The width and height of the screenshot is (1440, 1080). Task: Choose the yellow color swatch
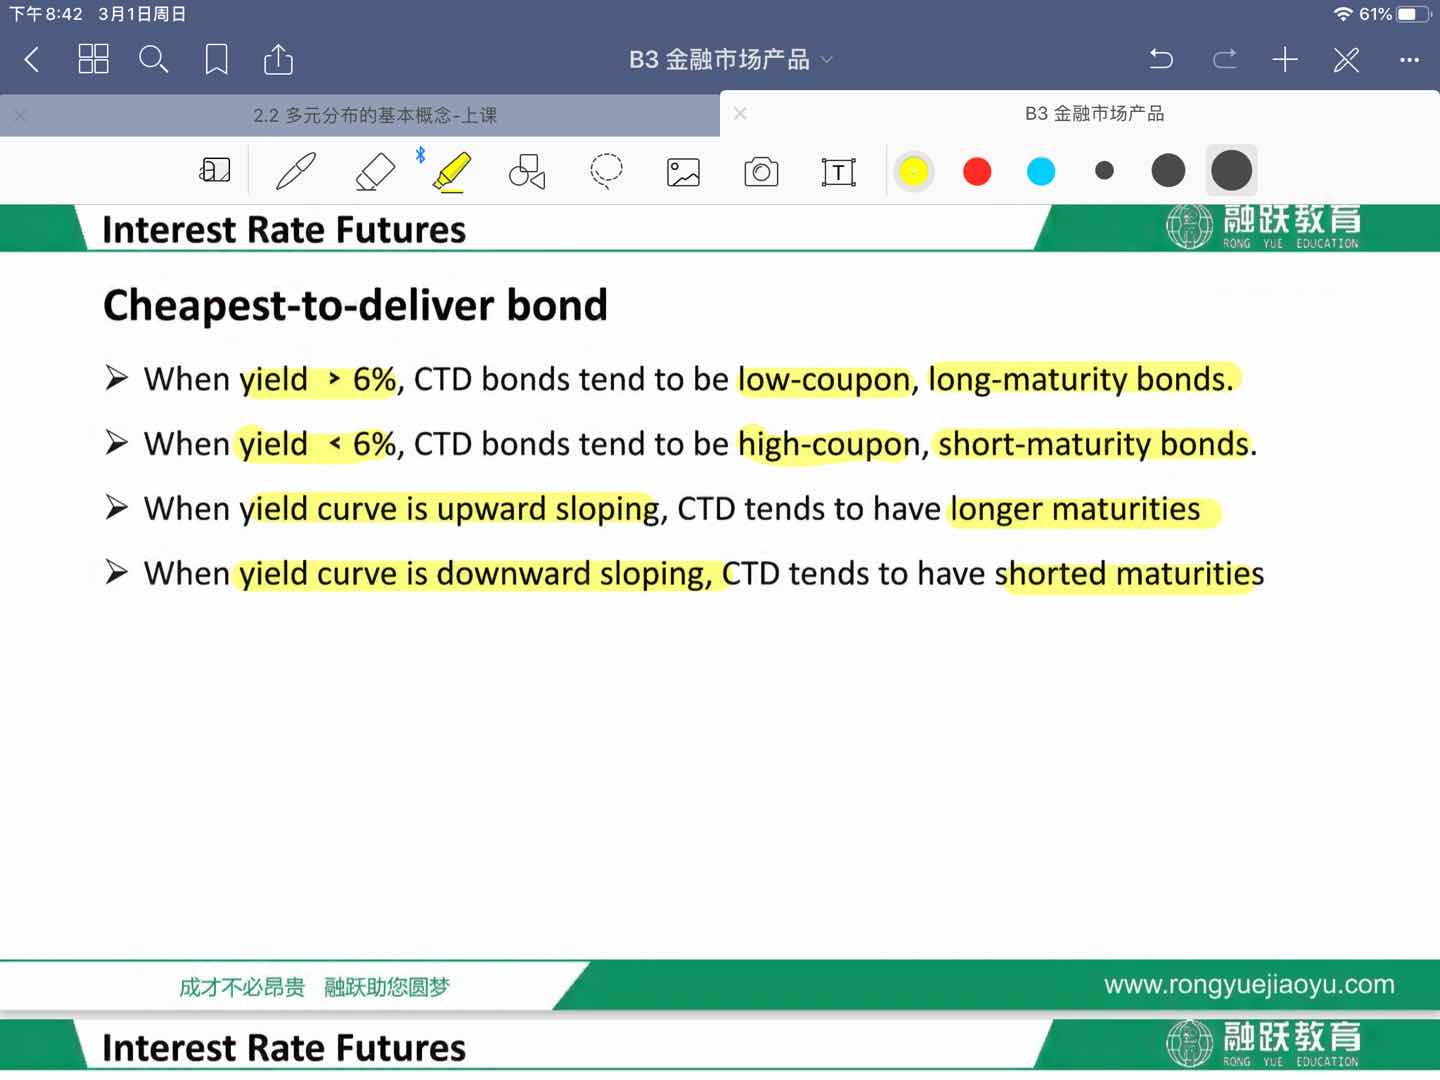(913, 171)
